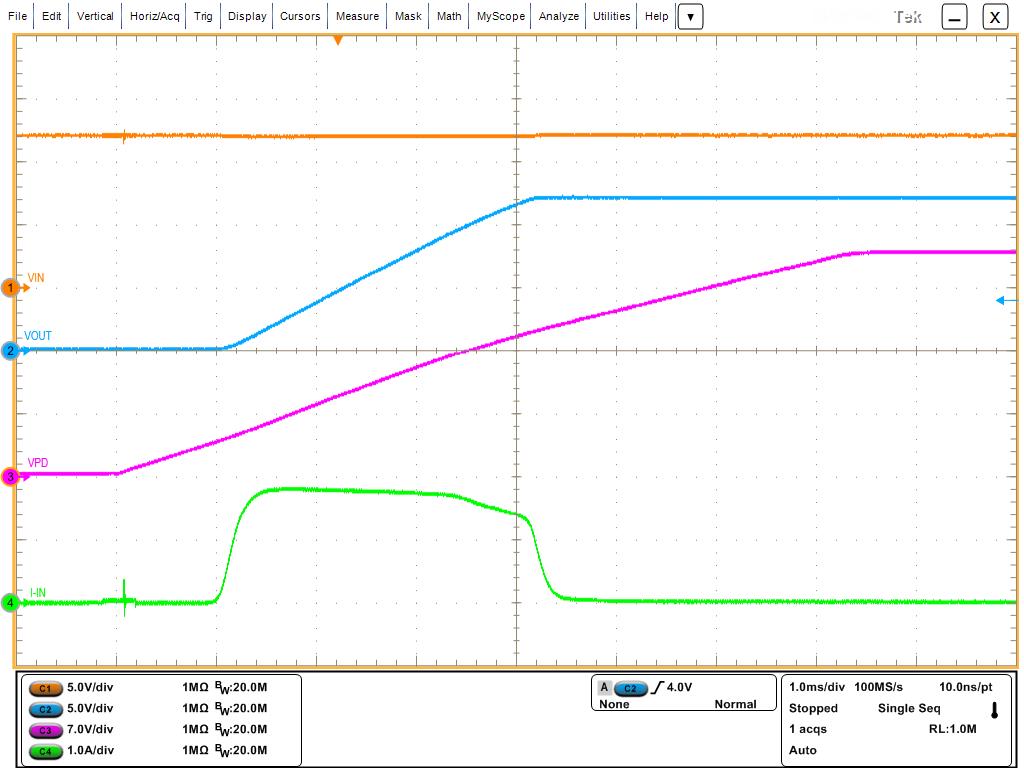Viewport: 1024px width, 768px height.
Task: Click the trigger source C2 badge
Action: 630,688
